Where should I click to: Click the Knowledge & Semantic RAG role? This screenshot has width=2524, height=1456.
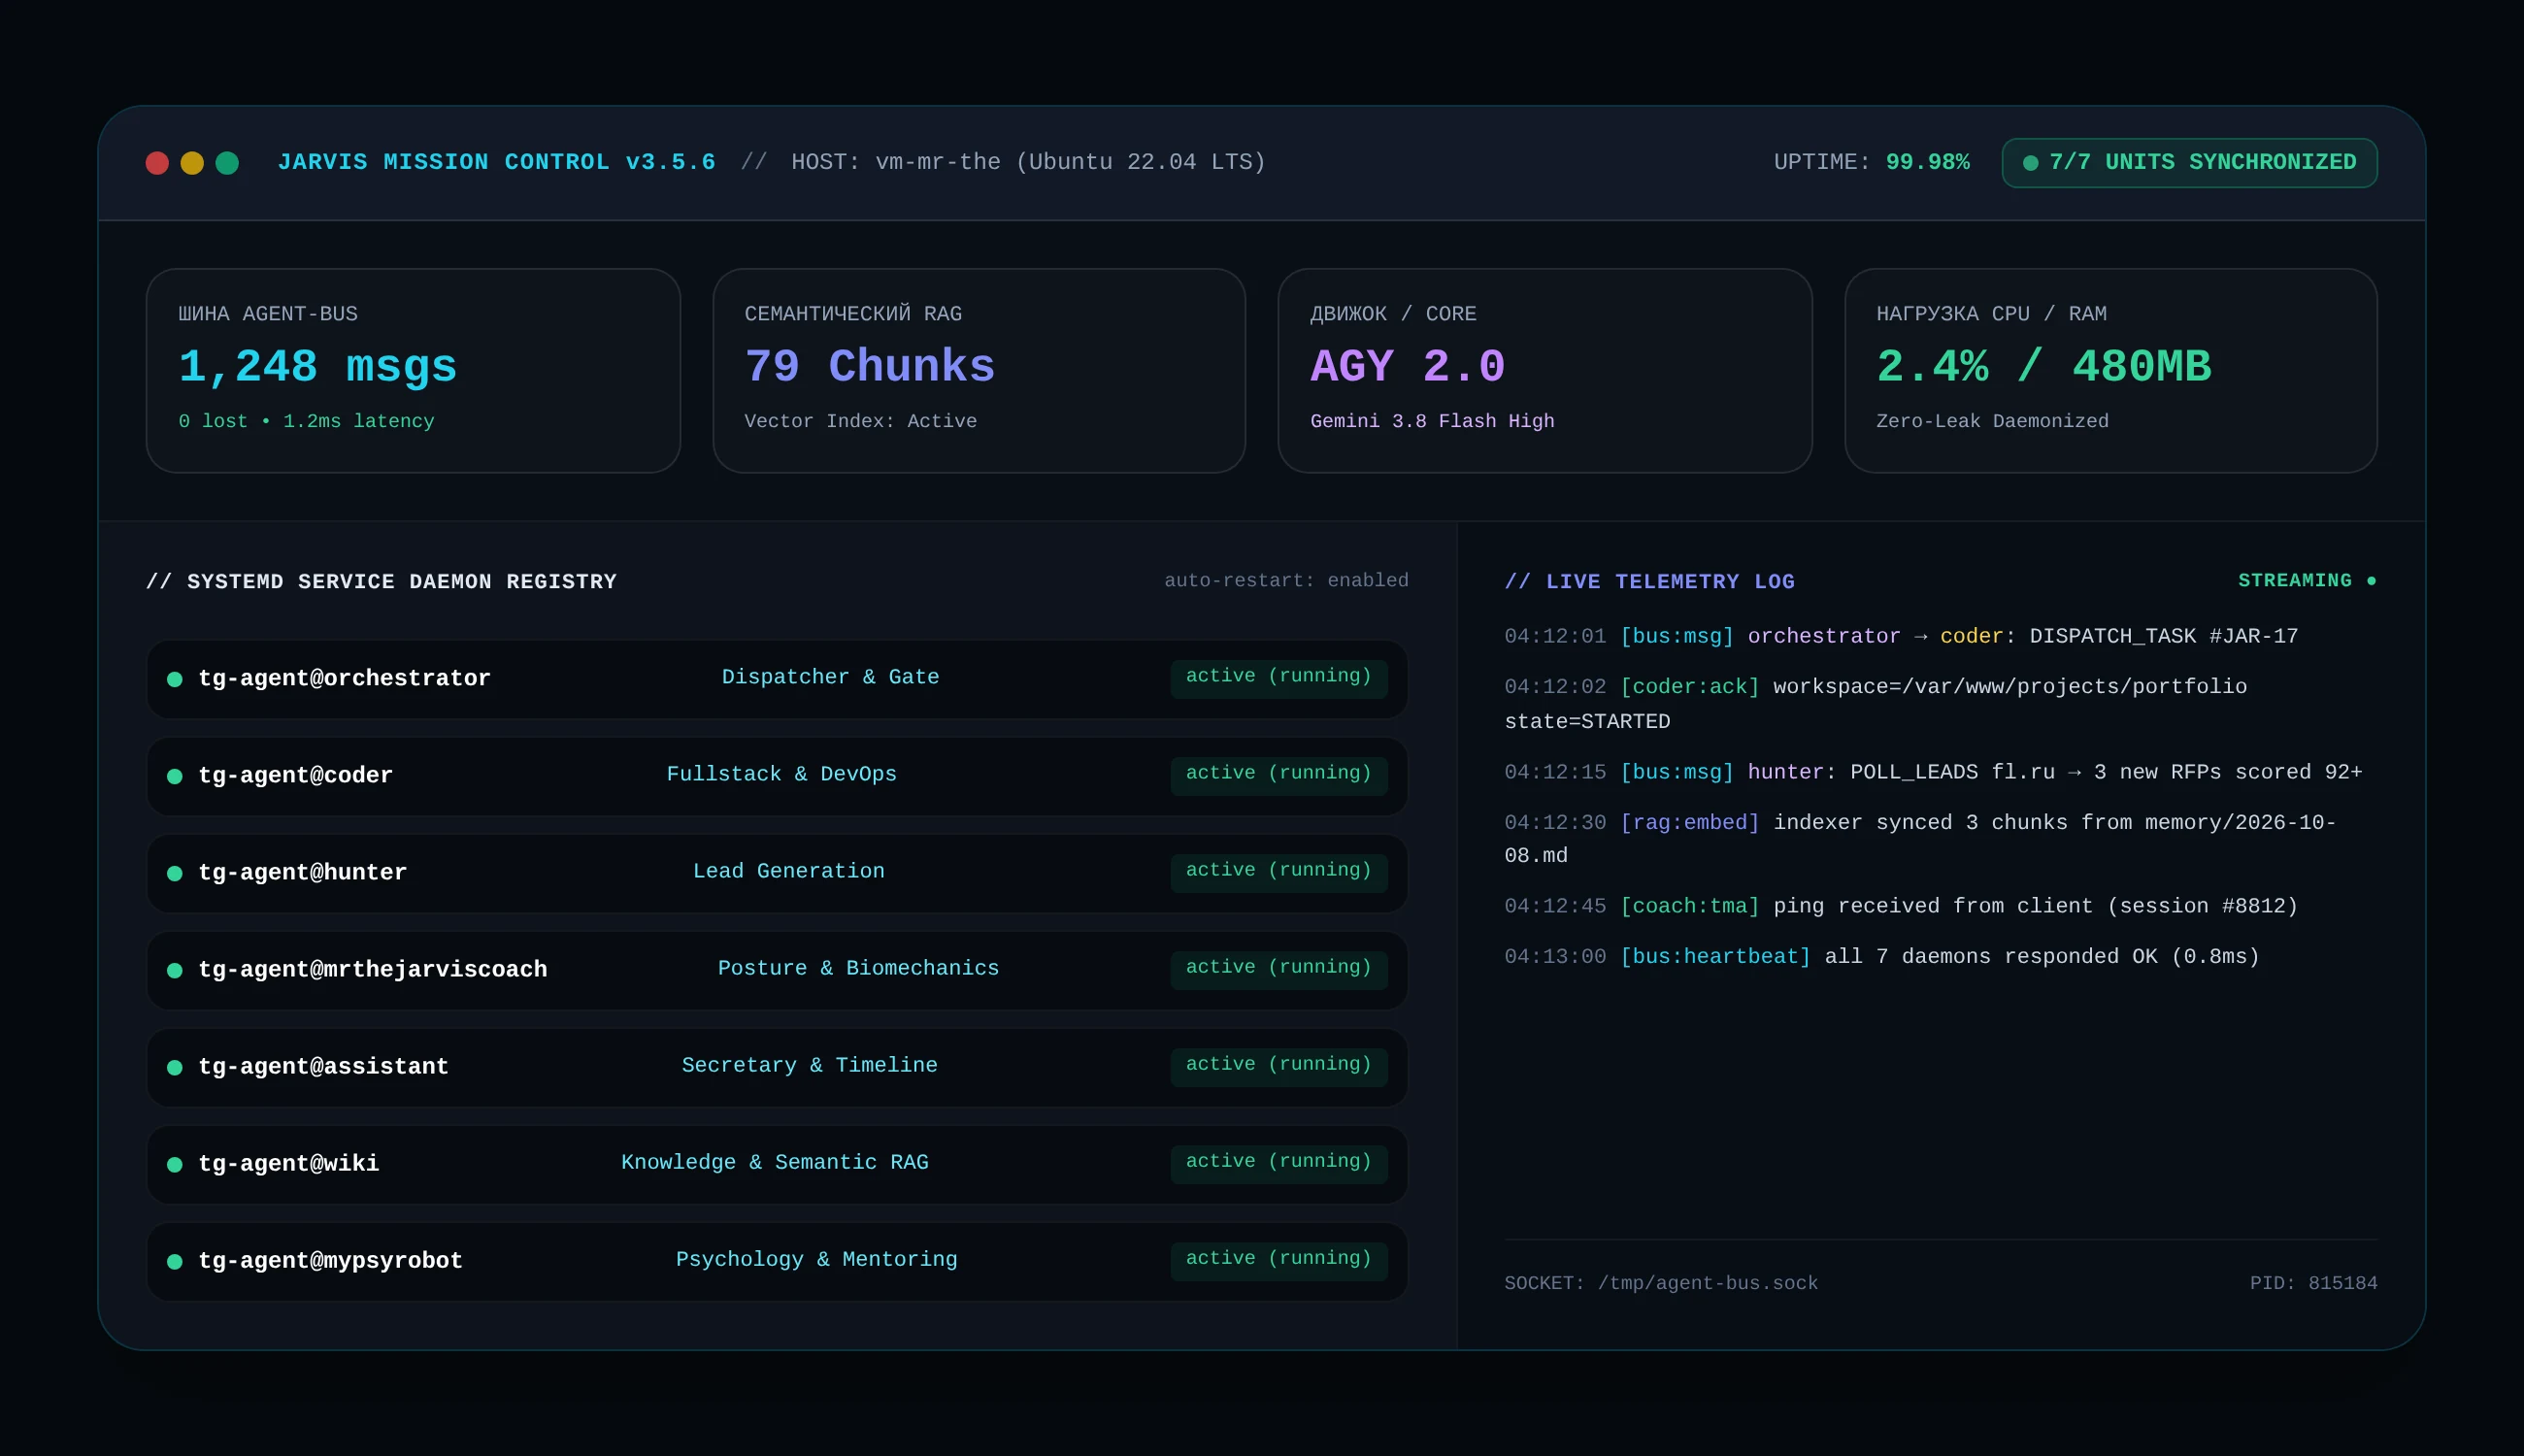[774, 1162]
